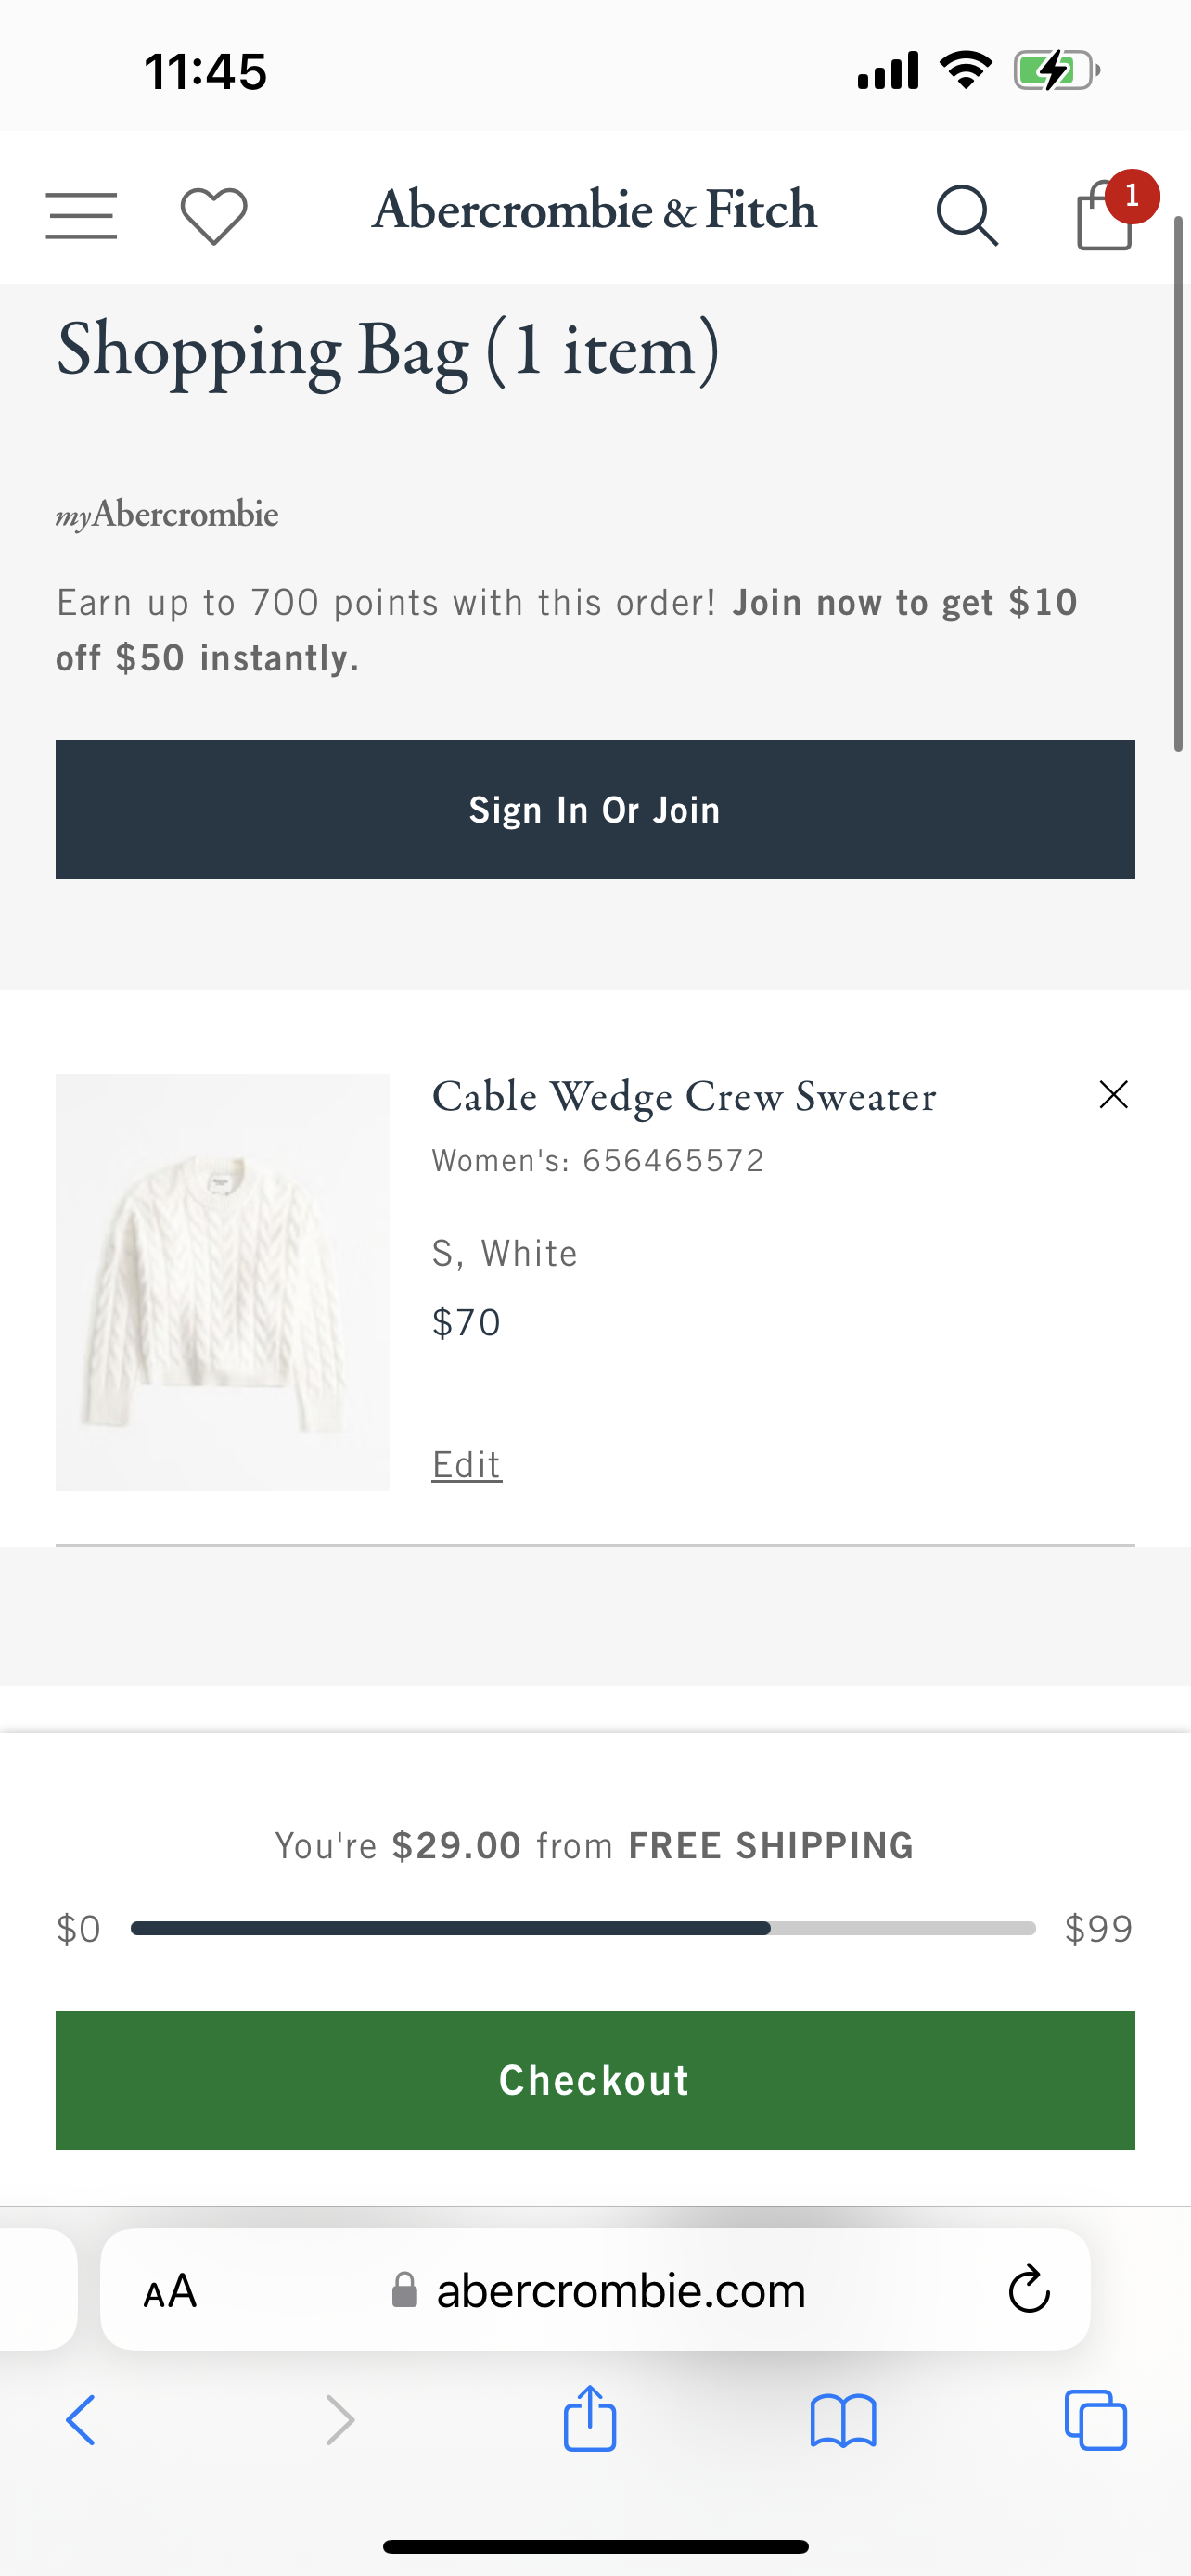Open Safari reader text size options
The image size is (1191, 2576).
[170, 2290]
